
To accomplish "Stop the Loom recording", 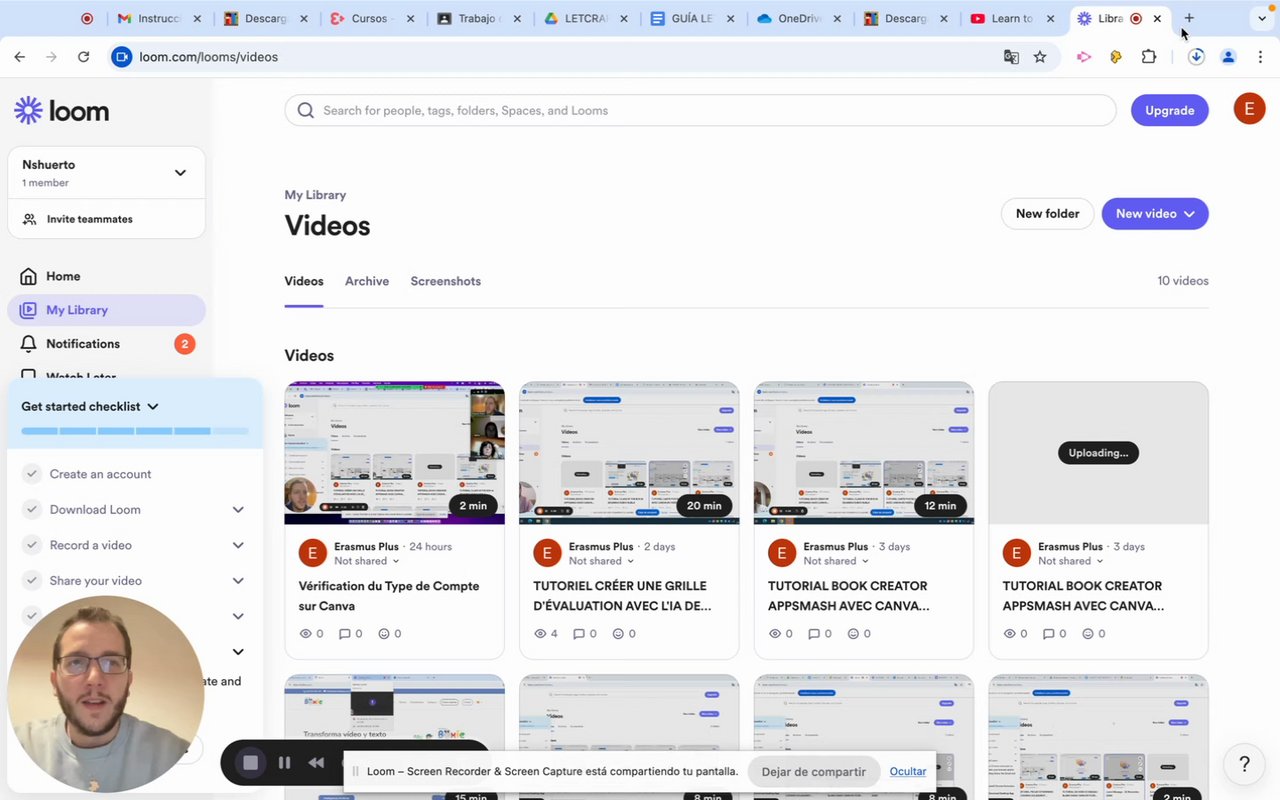I will click(251, 763).
